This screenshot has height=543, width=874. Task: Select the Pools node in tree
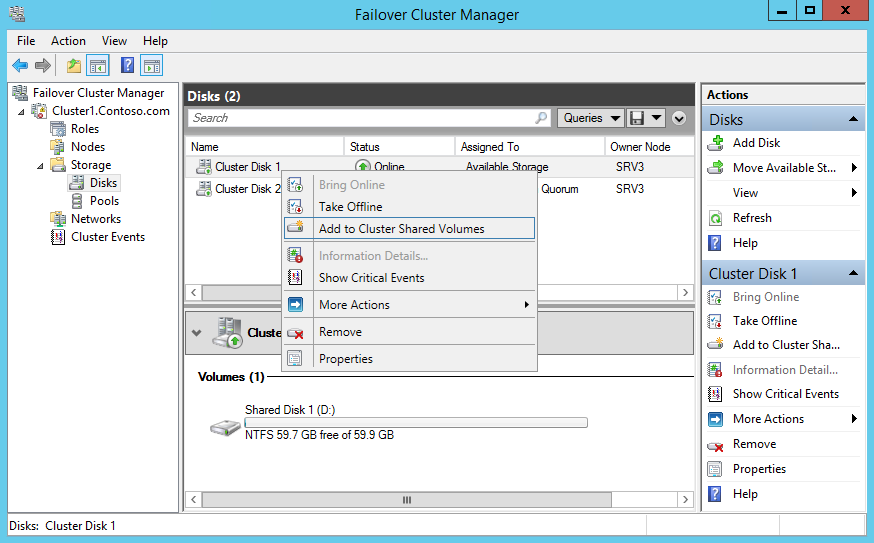(x=104, y=201)
